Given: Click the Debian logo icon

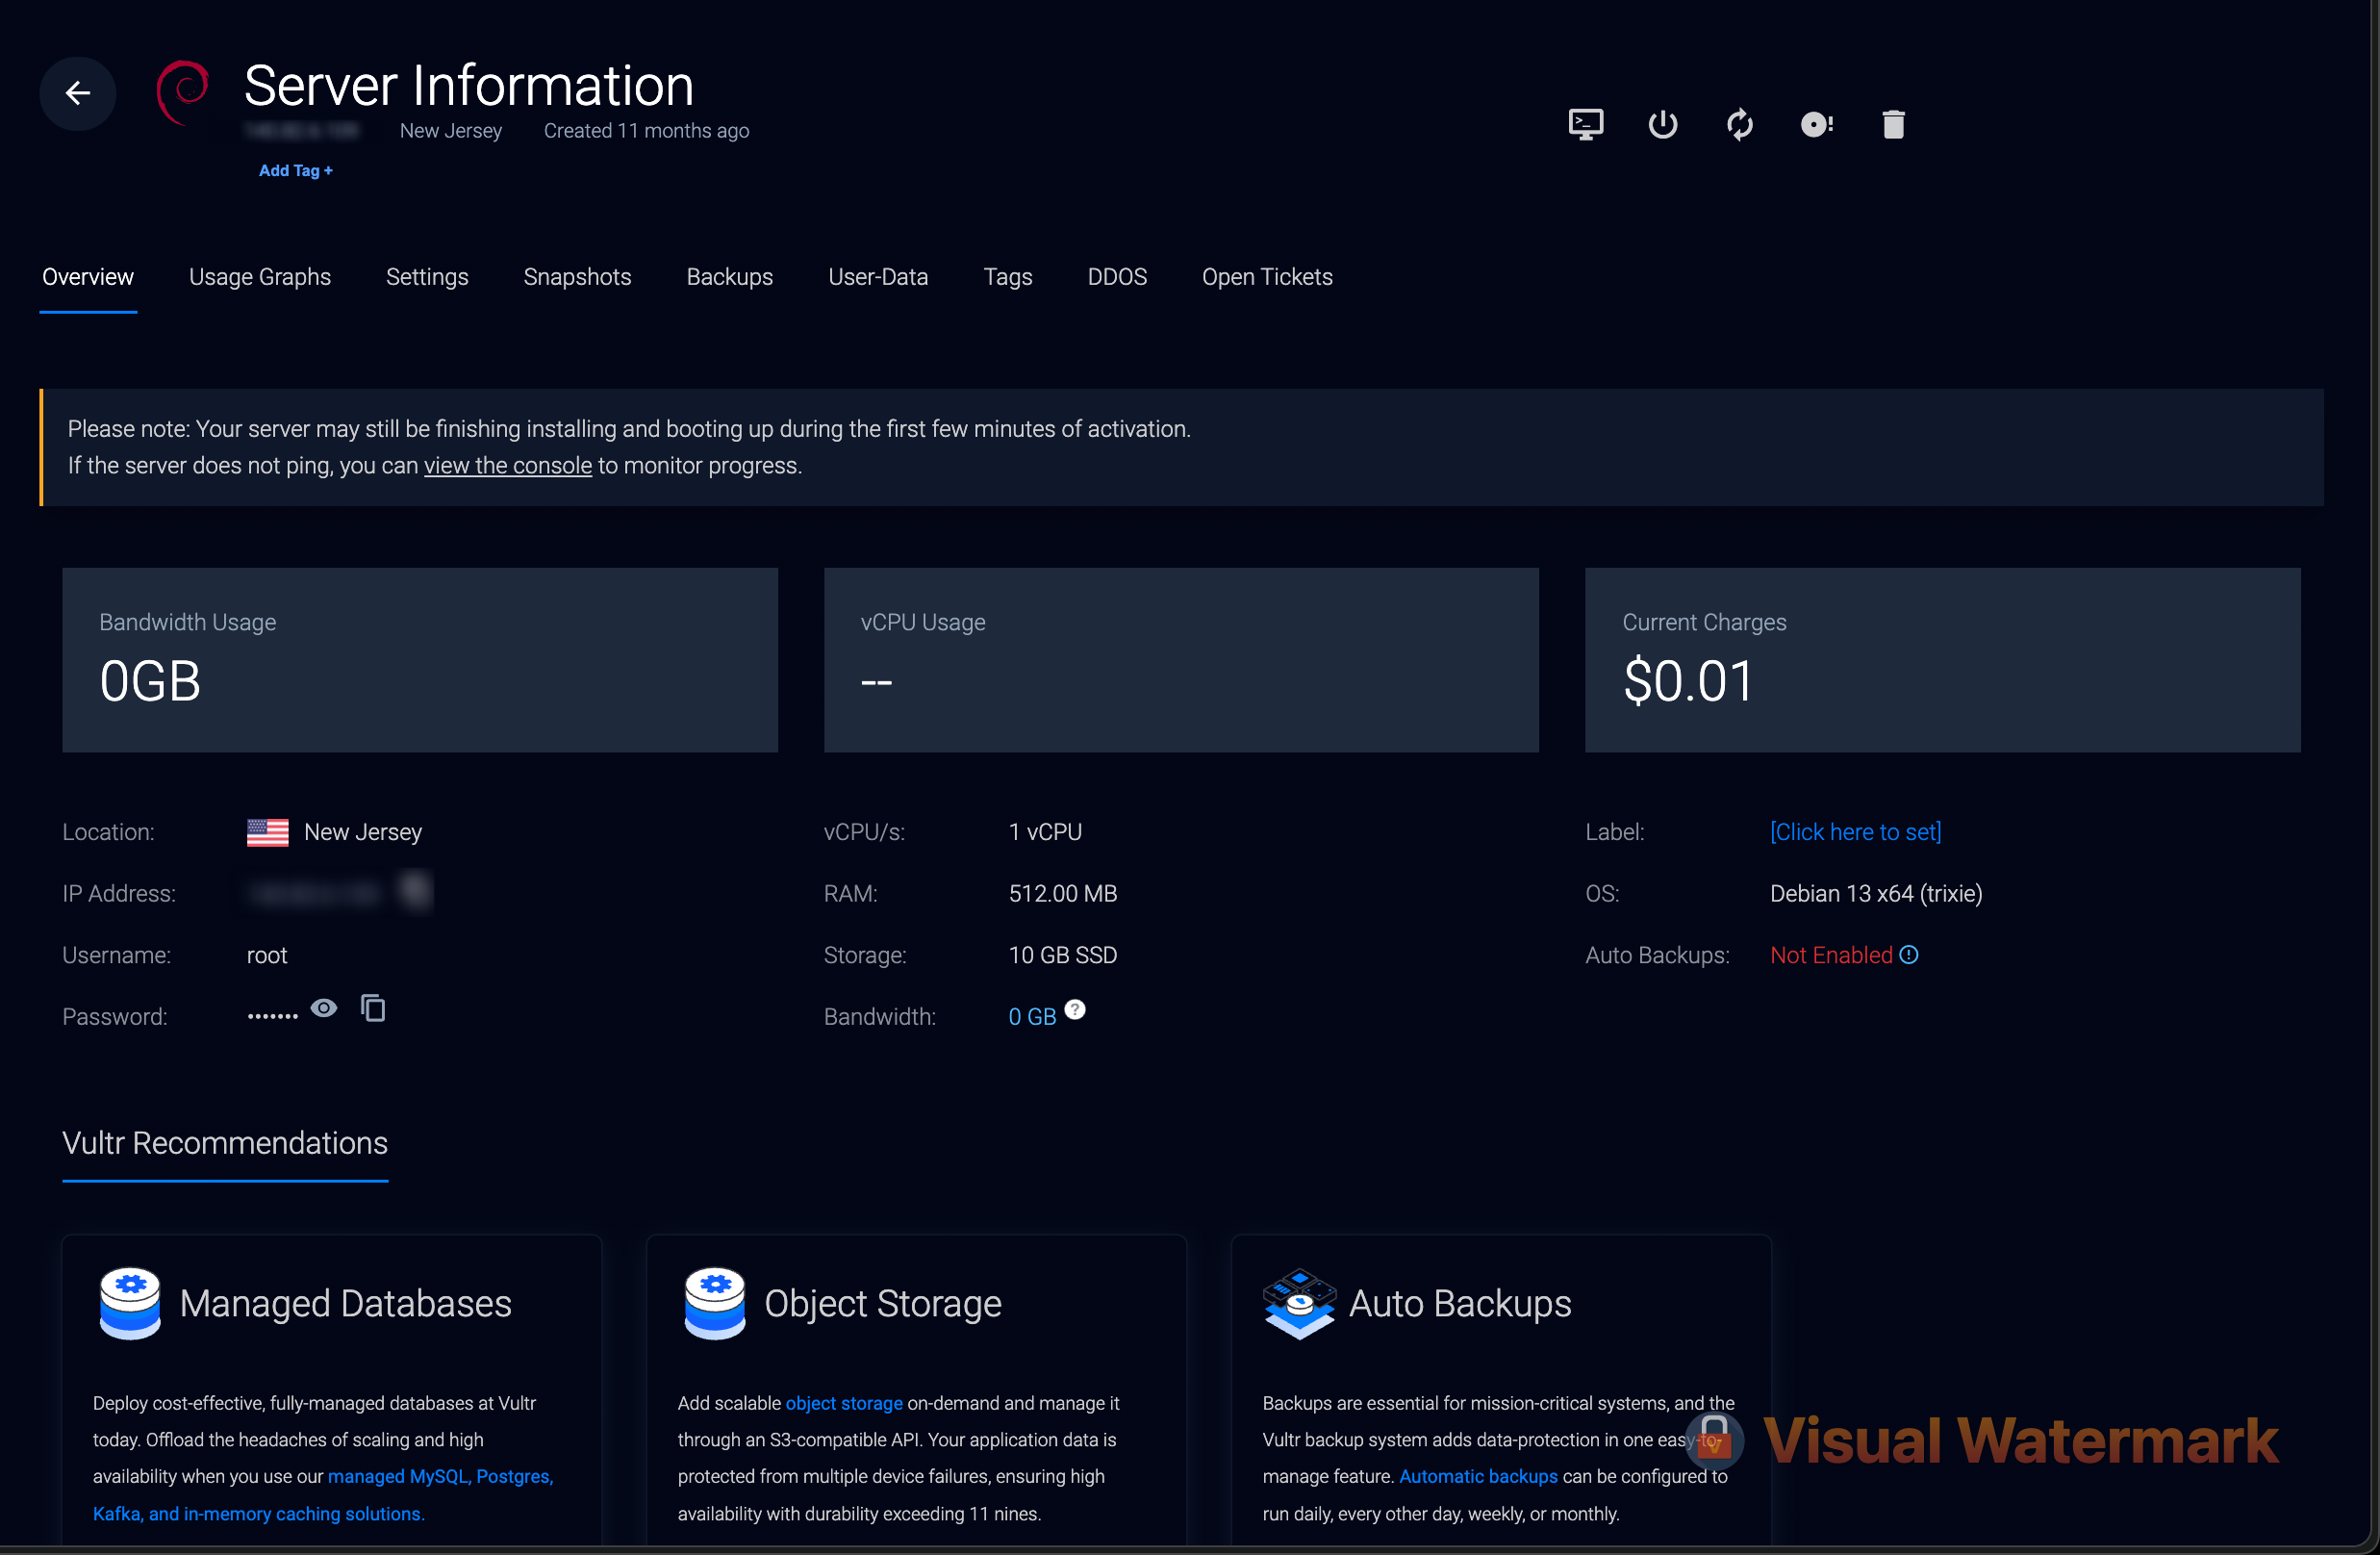Looking at the screenshot, I should [182, 93].
